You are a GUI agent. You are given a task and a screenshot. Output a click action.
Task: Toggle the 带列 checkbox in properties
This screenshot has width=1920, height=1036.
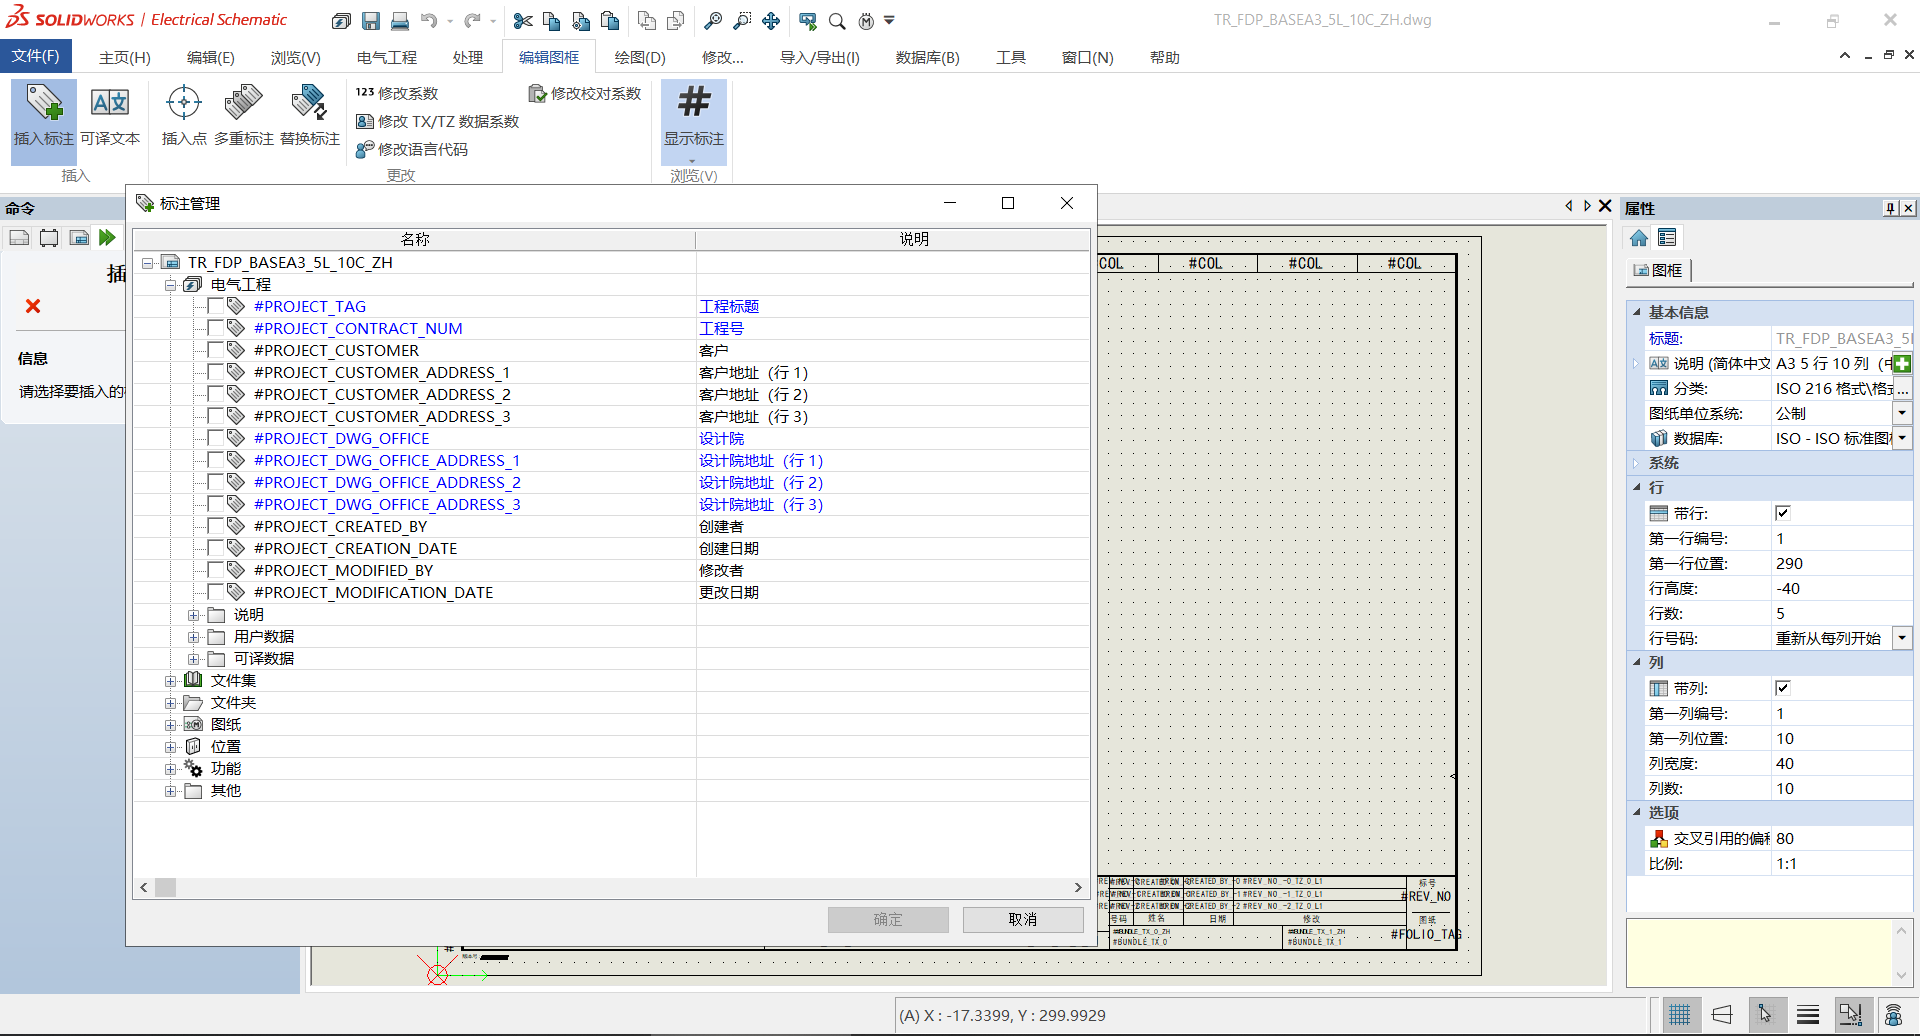pos(1783,688)
